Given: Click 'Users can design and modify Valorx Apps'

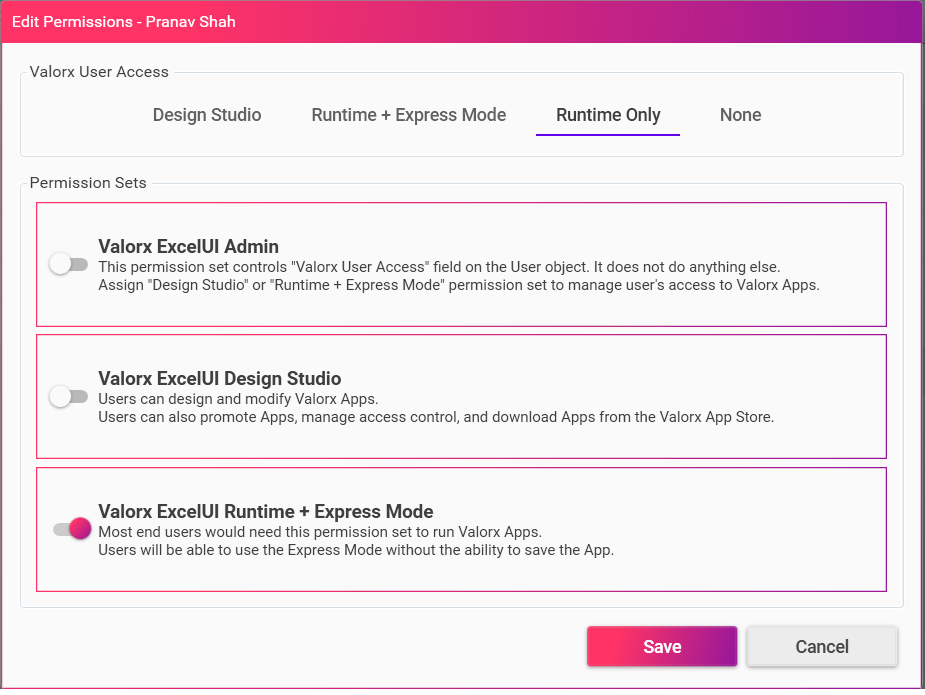Looking at the screenshot, I should [238, 399].
